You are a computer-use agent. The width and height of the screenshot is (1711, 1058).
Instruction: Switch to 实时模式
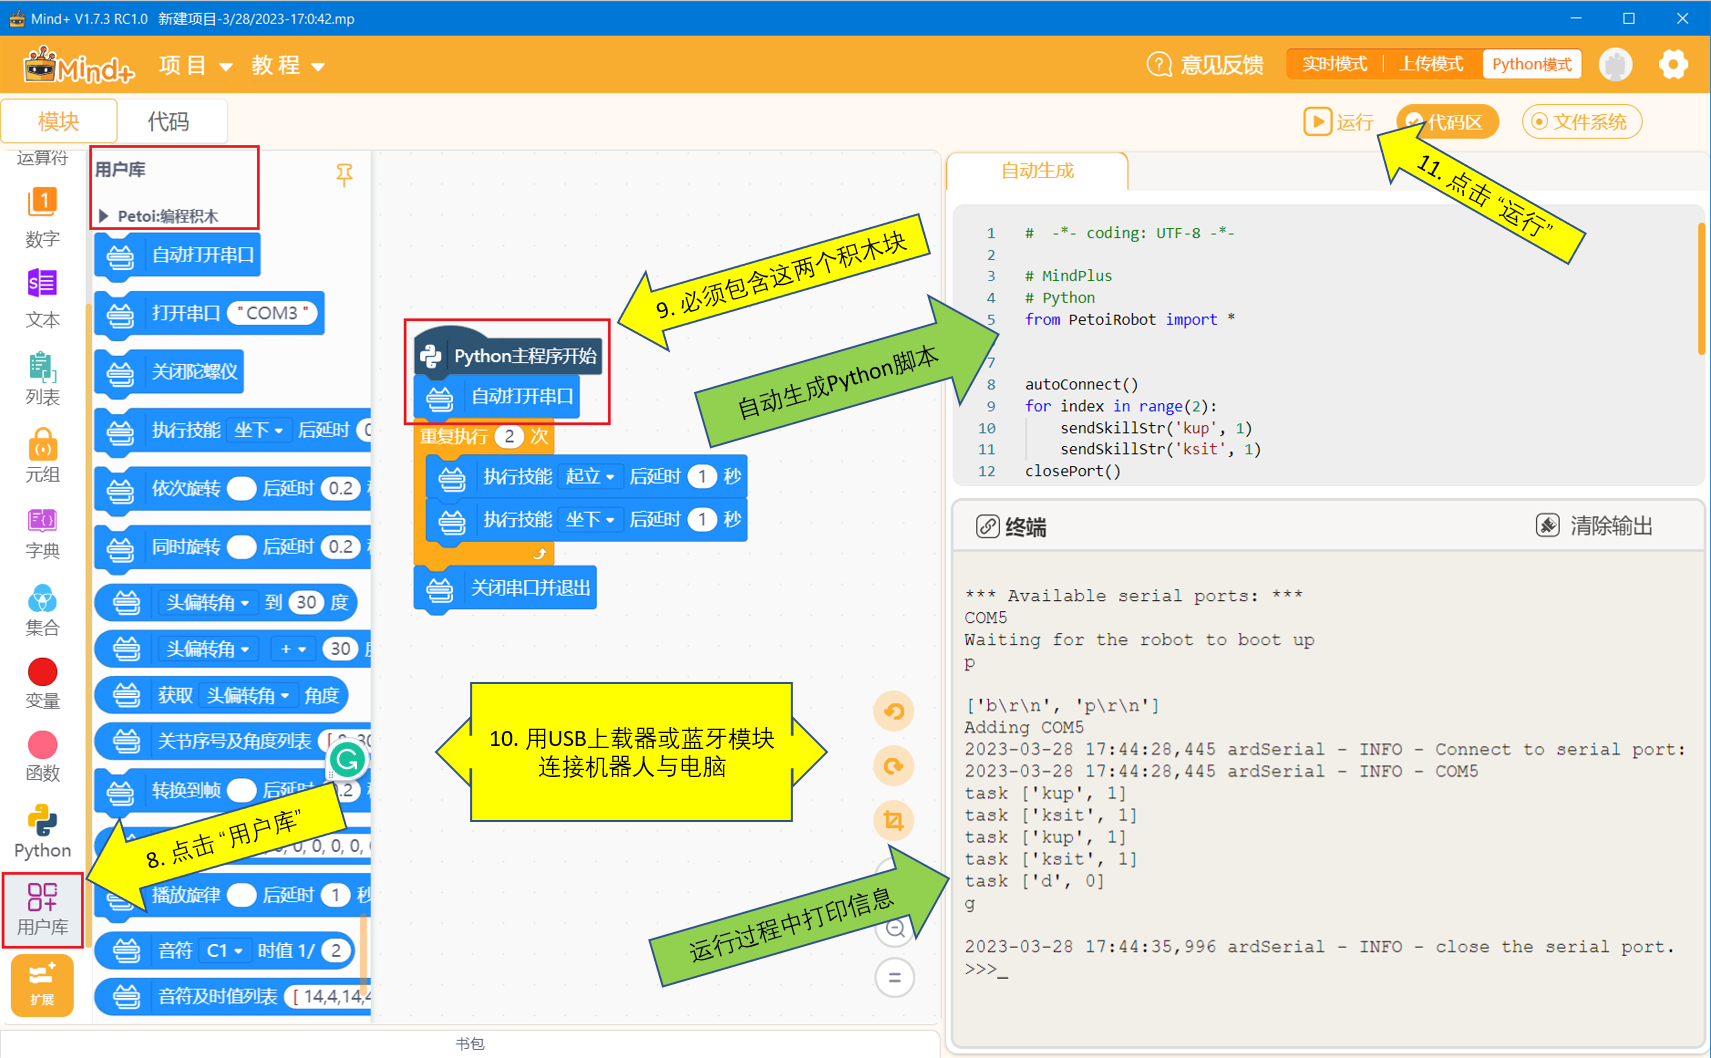pos(1334,64)
